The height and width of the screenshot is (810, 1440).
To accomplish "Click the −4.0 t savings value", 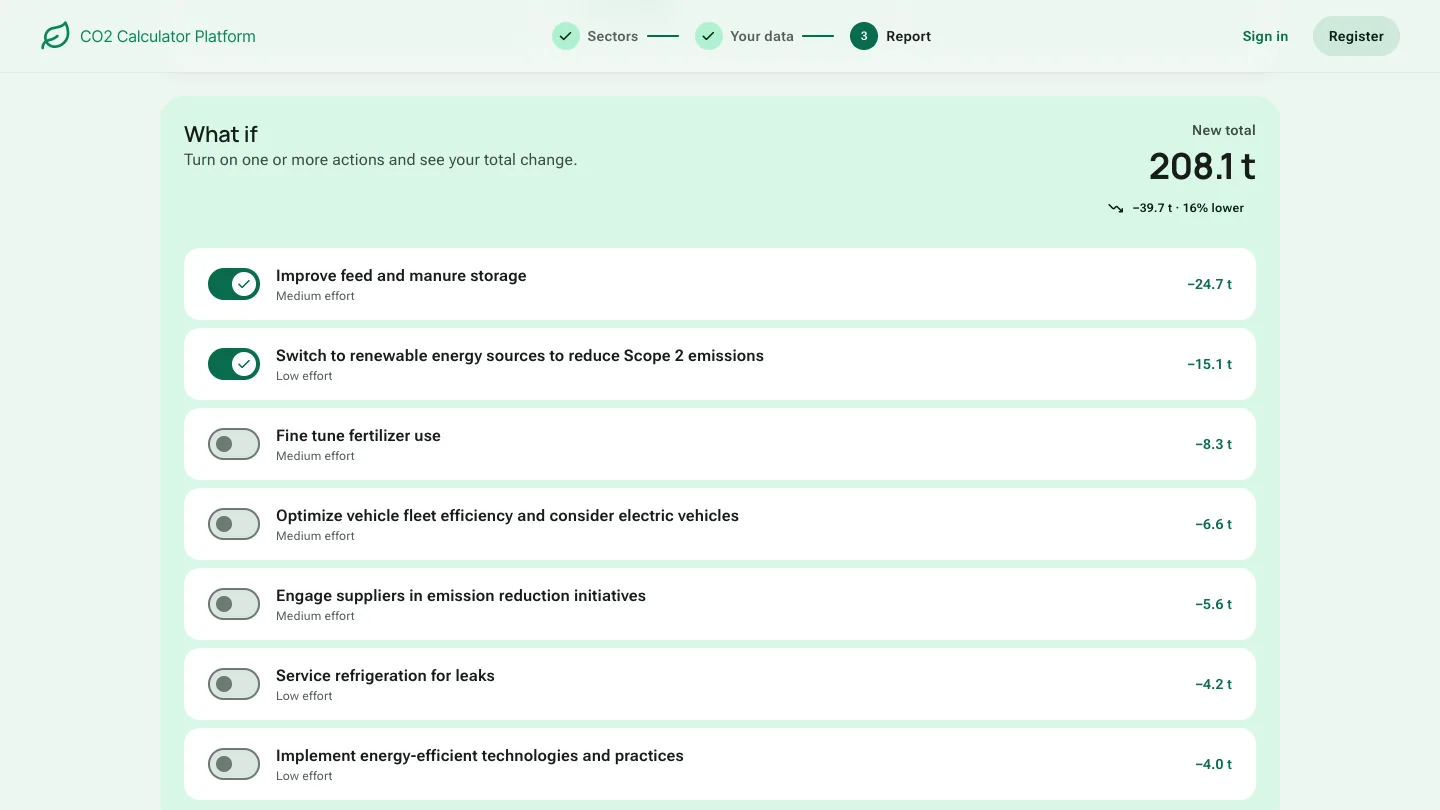I will point(1213,764).
